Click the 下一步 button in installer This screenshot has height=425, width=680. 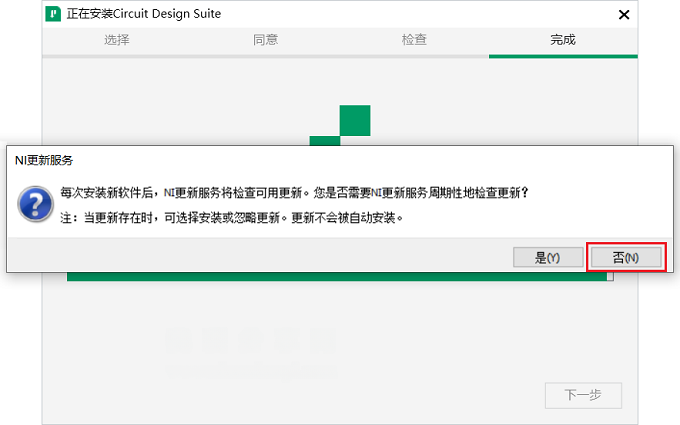pyautogui.click(x=583, y=395)
